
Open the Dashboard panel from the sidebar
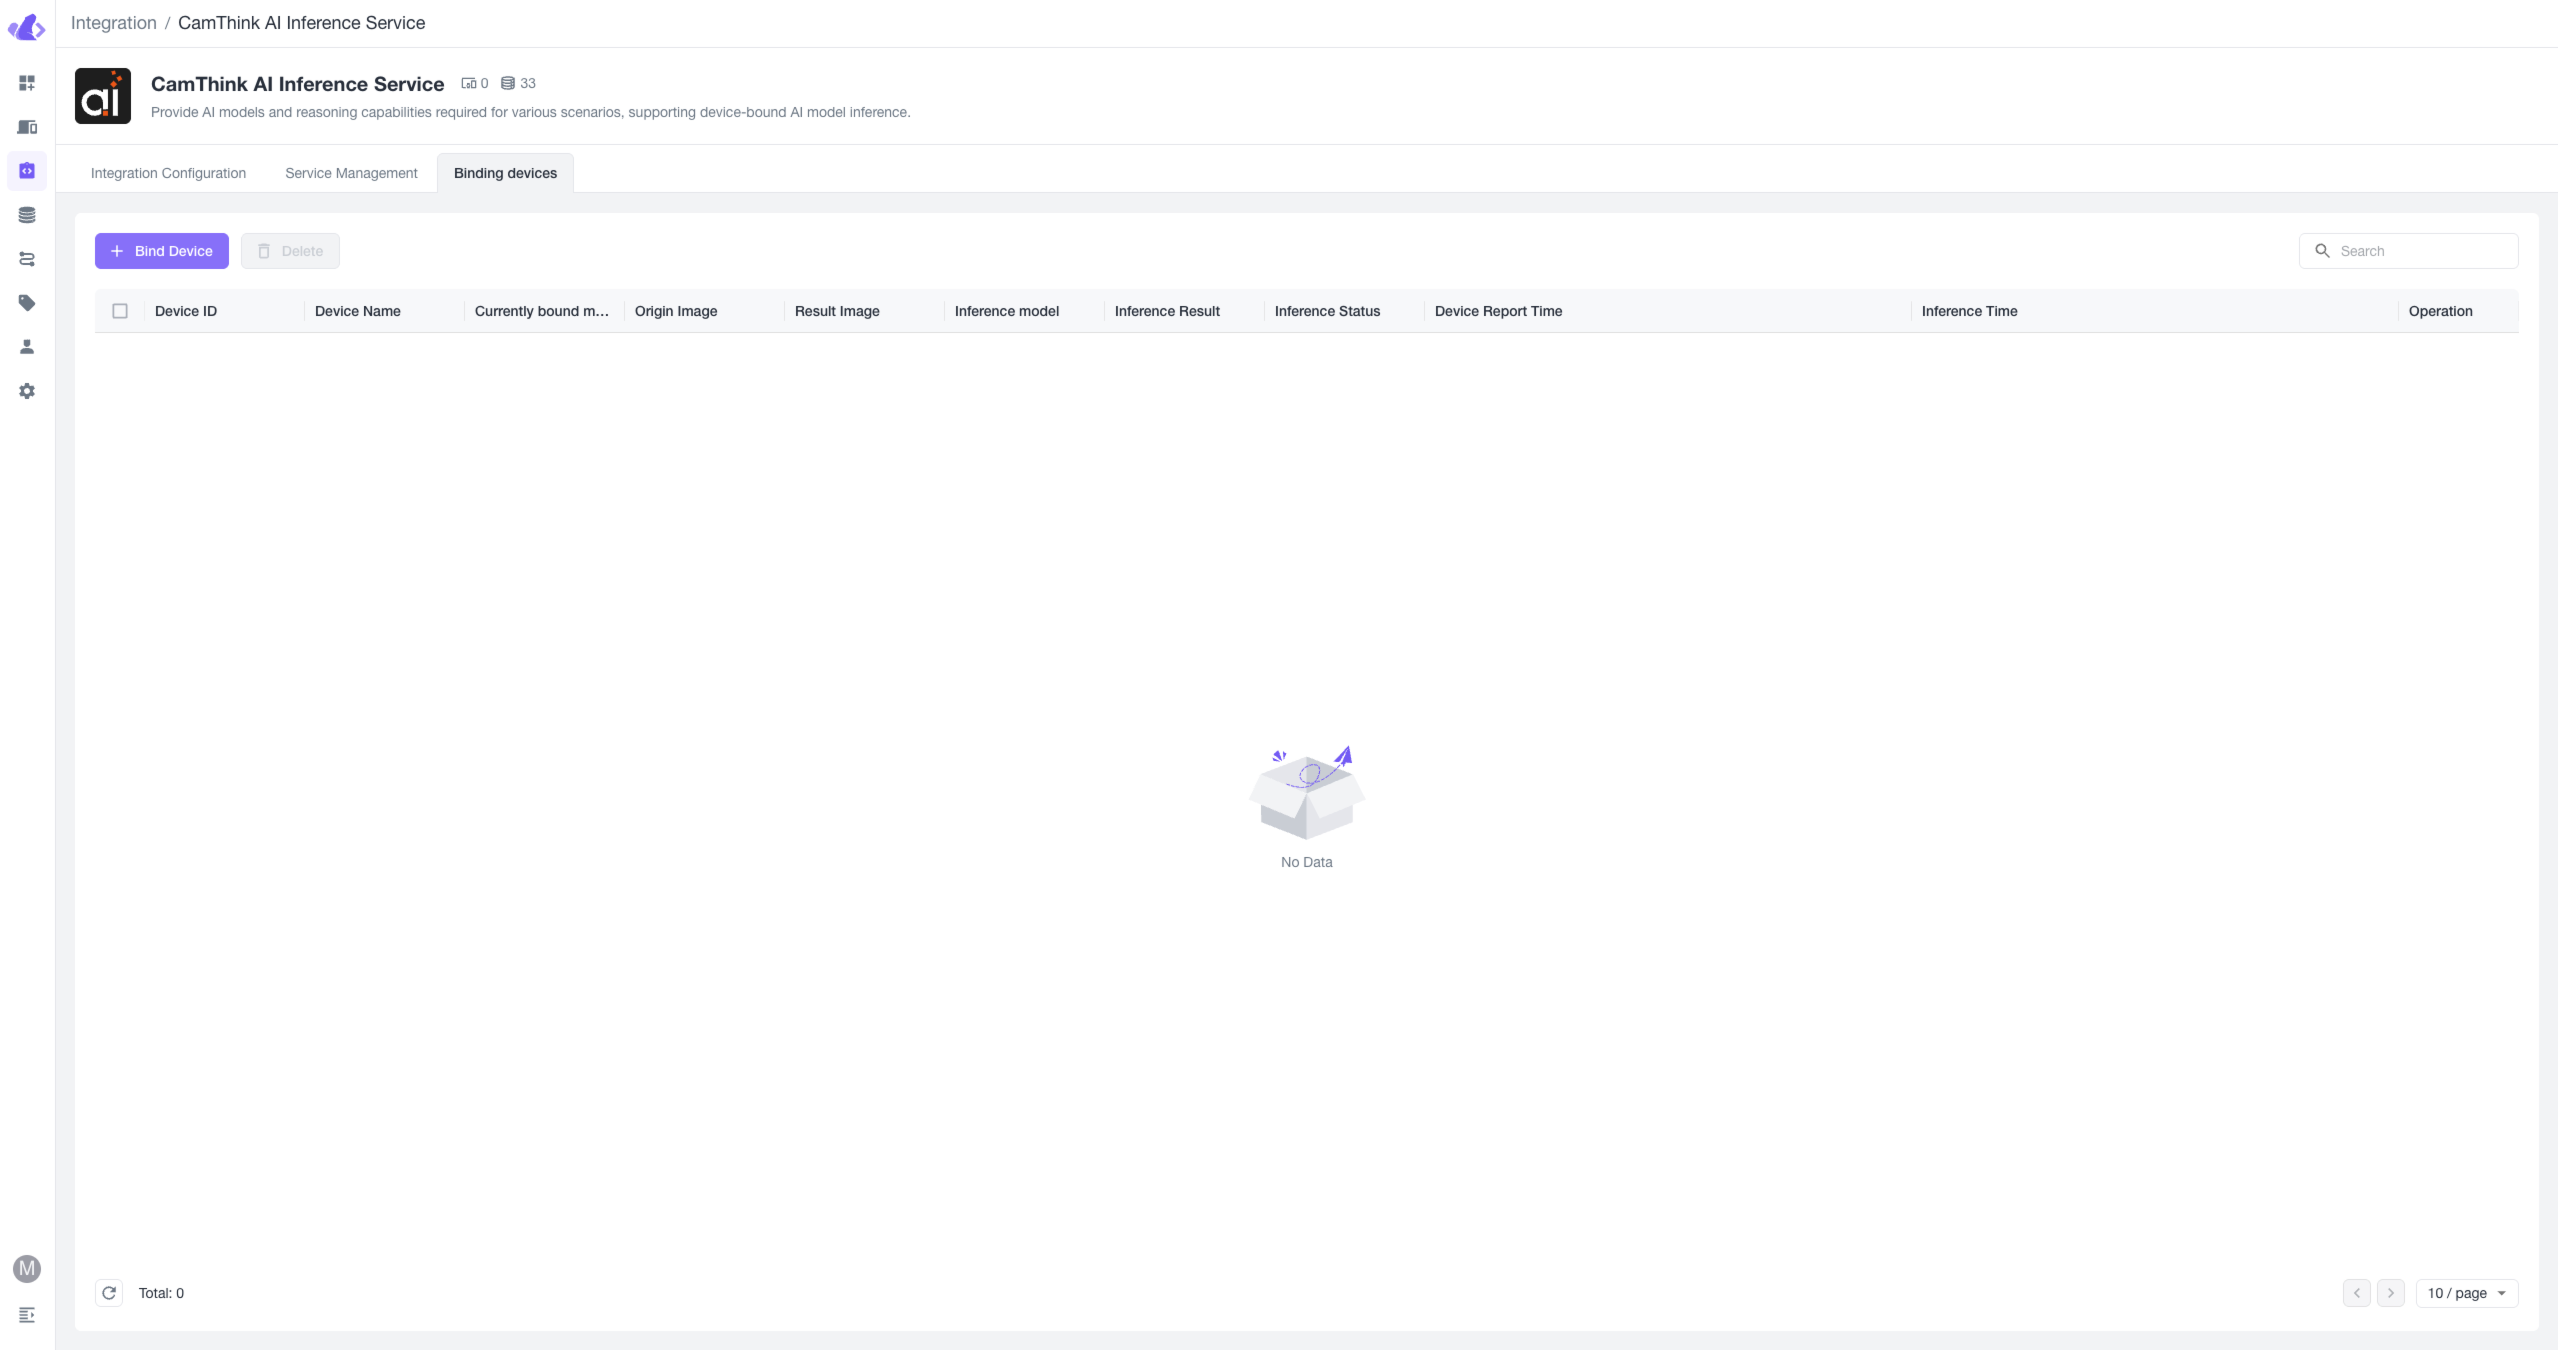27,83
